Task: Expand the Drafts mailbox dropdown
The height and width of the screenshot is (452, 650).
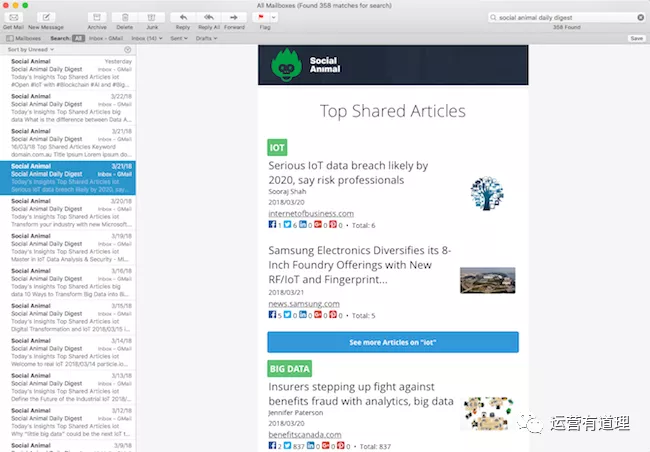Action: [206, 38]
